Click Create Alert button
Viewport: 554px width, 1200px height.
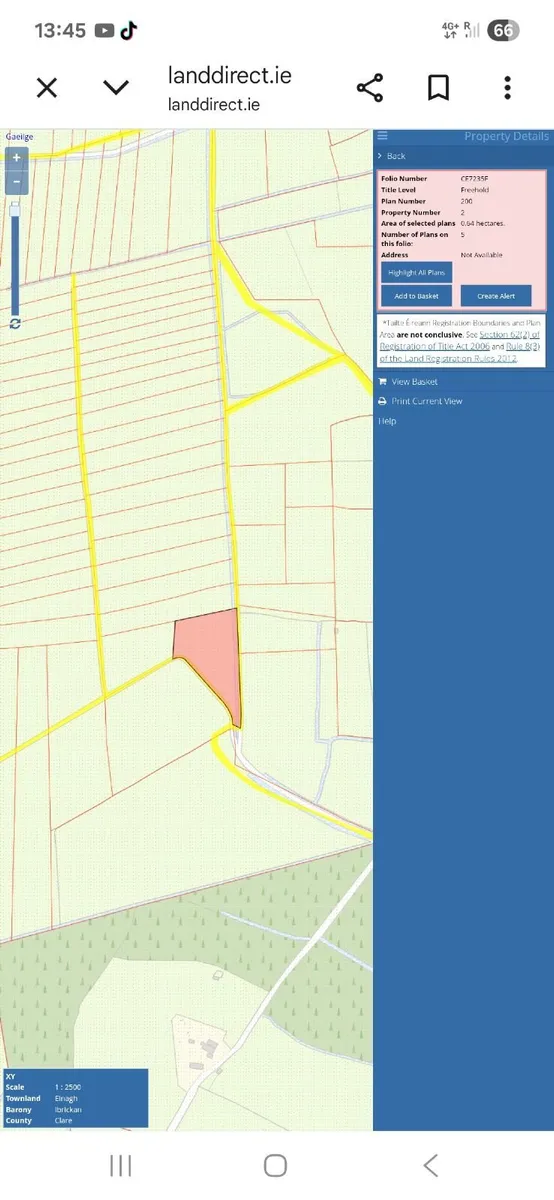(496, 296)
